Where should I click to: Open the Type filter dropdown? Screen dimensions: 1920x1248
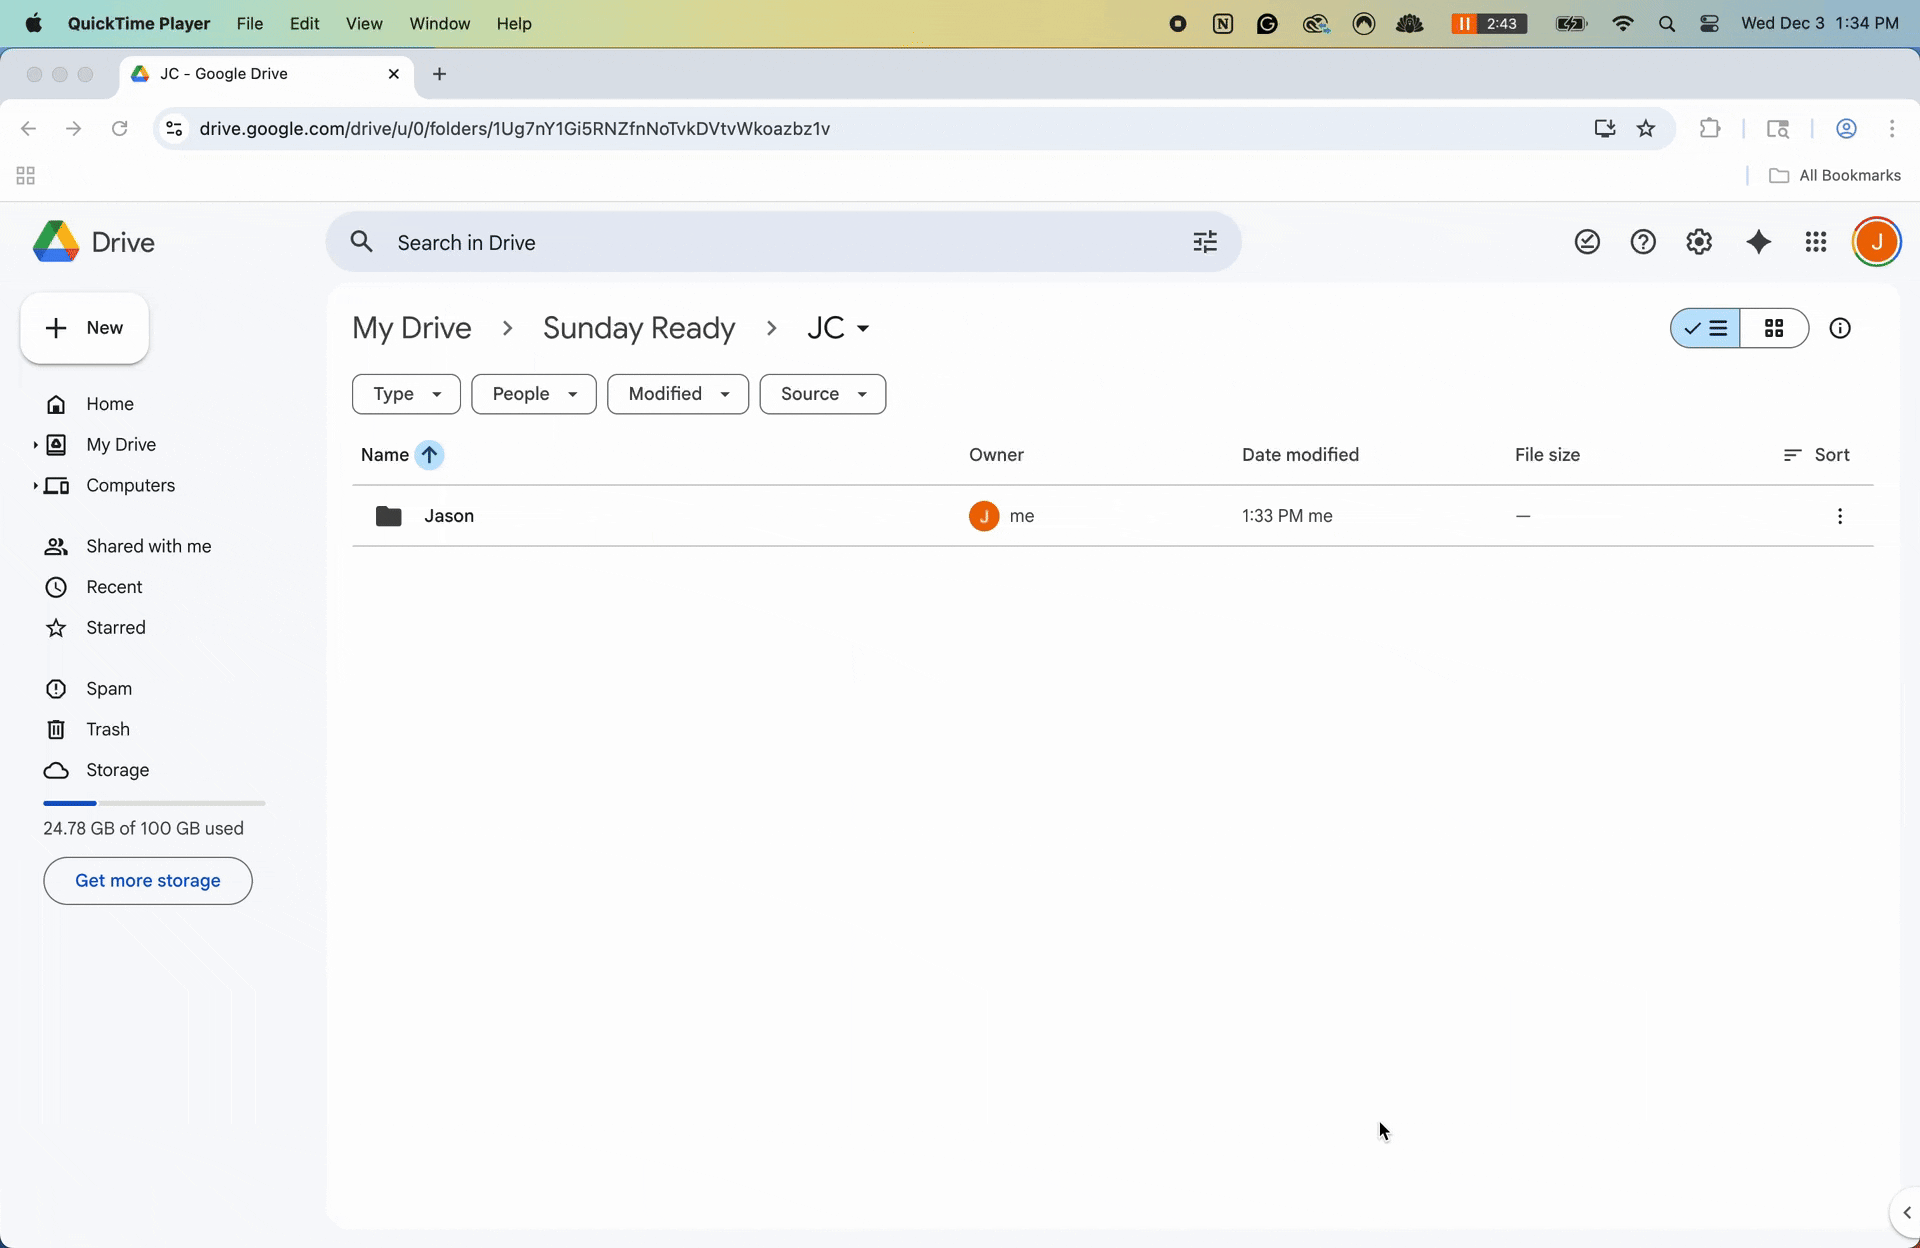click(406, 394)
